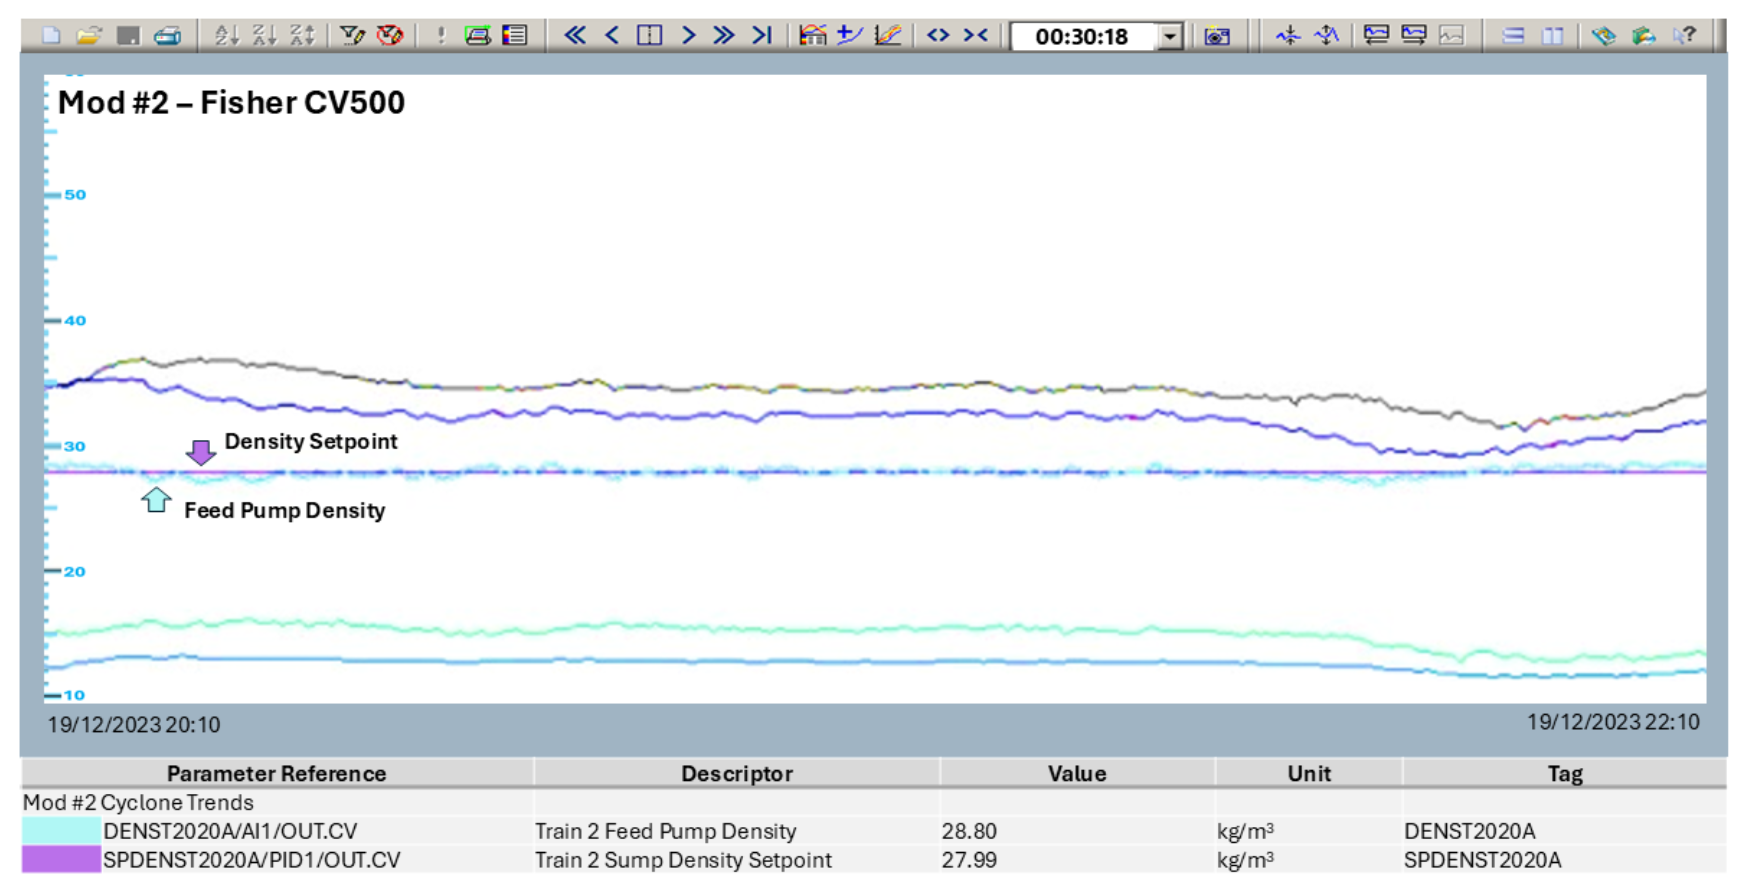Click the sort ascending A-Z icon
Image resolution: width=1750 pixels, height=892 pixels.
pyautogui.click(x=227, y=36)
